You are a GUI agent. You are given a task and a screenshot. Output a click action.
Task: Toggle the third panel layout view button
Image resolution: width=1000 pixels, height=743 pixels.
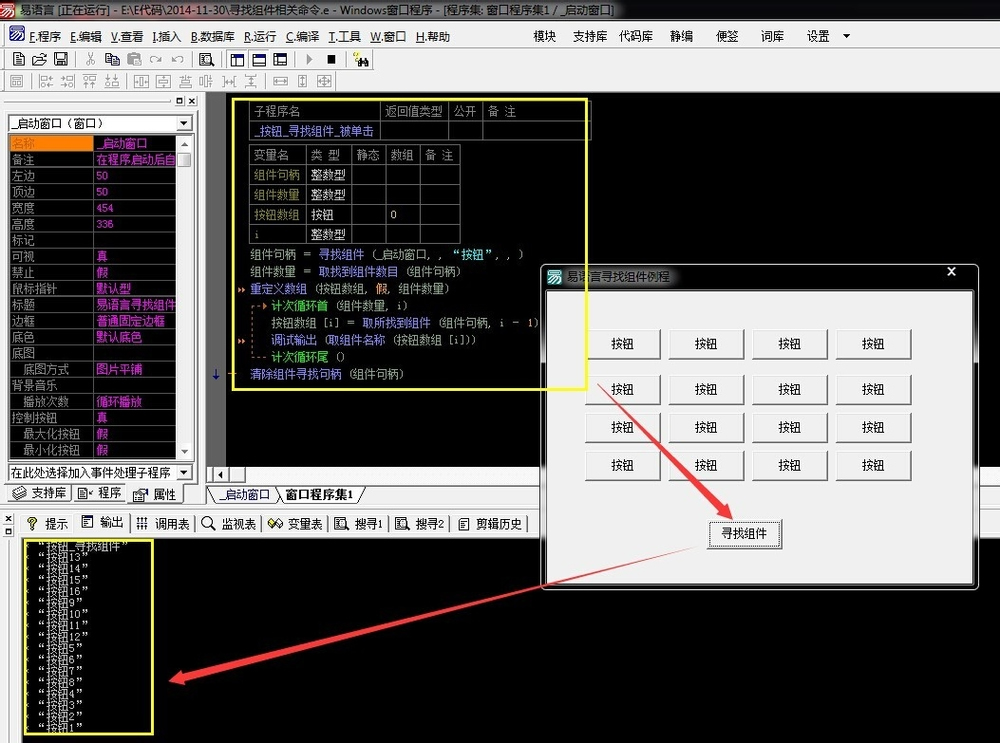coord(279,60)
